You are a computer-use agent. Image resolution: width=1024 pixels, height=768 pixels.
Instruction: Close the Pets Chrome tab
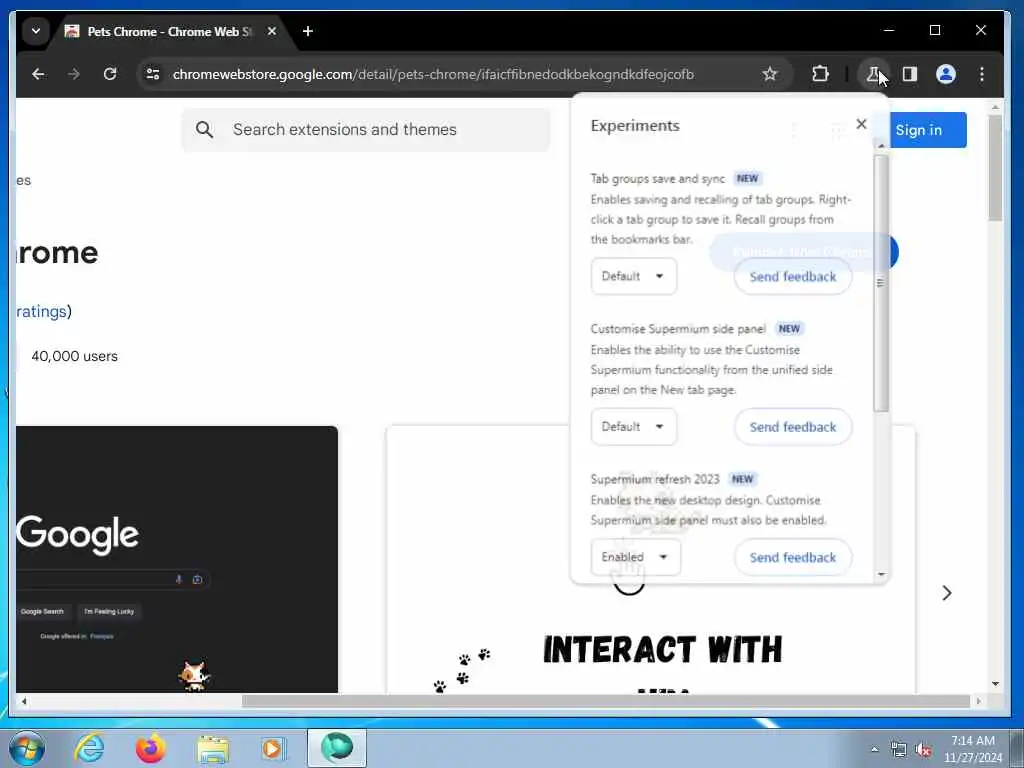[x=272, y=31]
